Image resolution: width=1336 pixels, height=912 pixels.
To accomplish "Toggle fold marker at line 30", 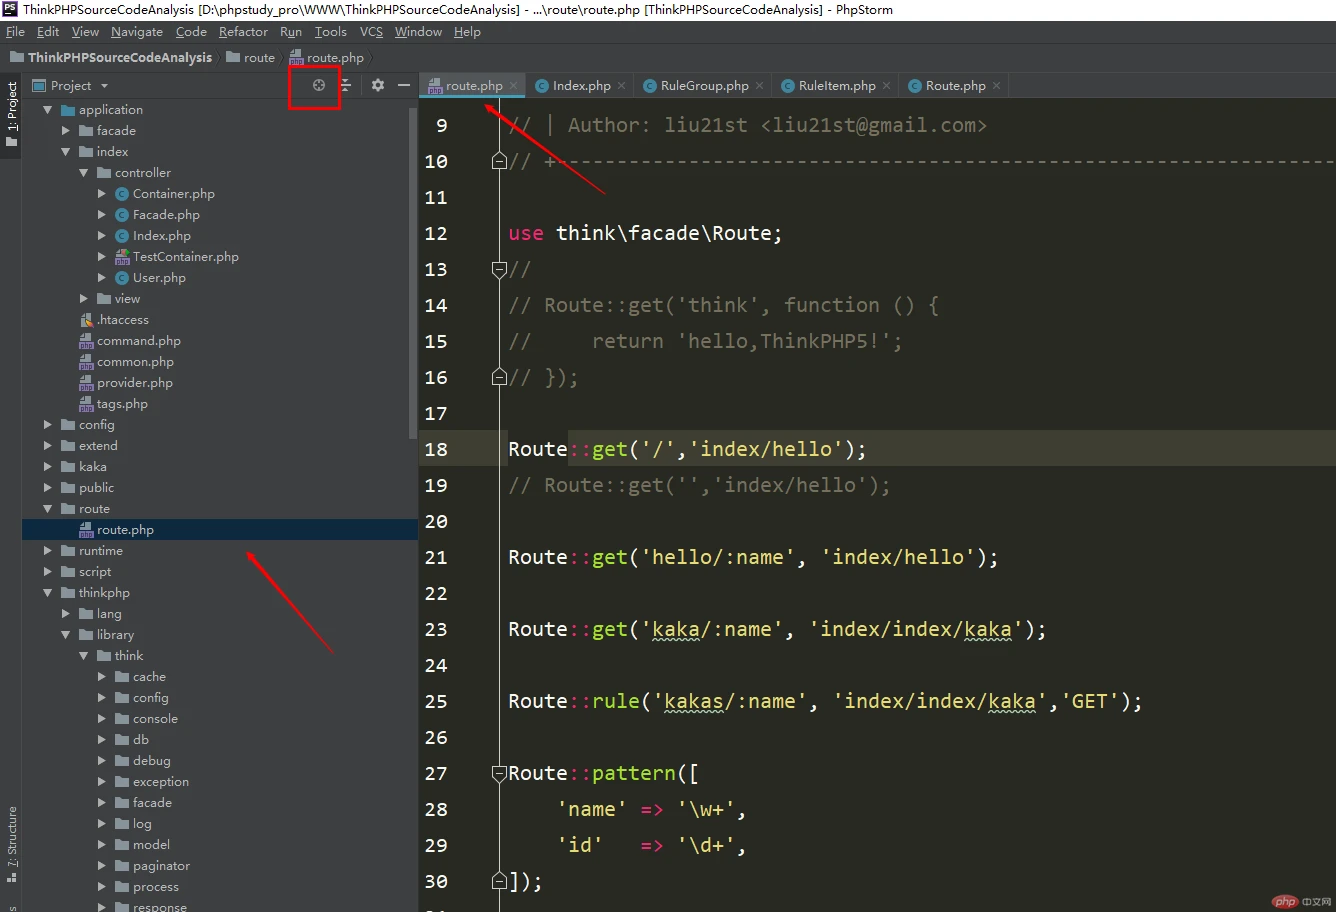I will pyautogui.click(x=499, y=881).
